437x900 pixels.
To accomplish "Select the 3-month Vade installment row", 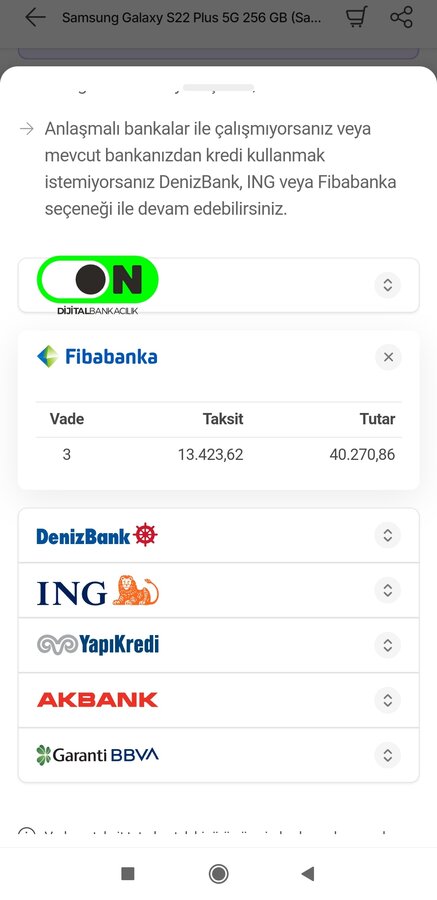I will (x=218, y=455).
